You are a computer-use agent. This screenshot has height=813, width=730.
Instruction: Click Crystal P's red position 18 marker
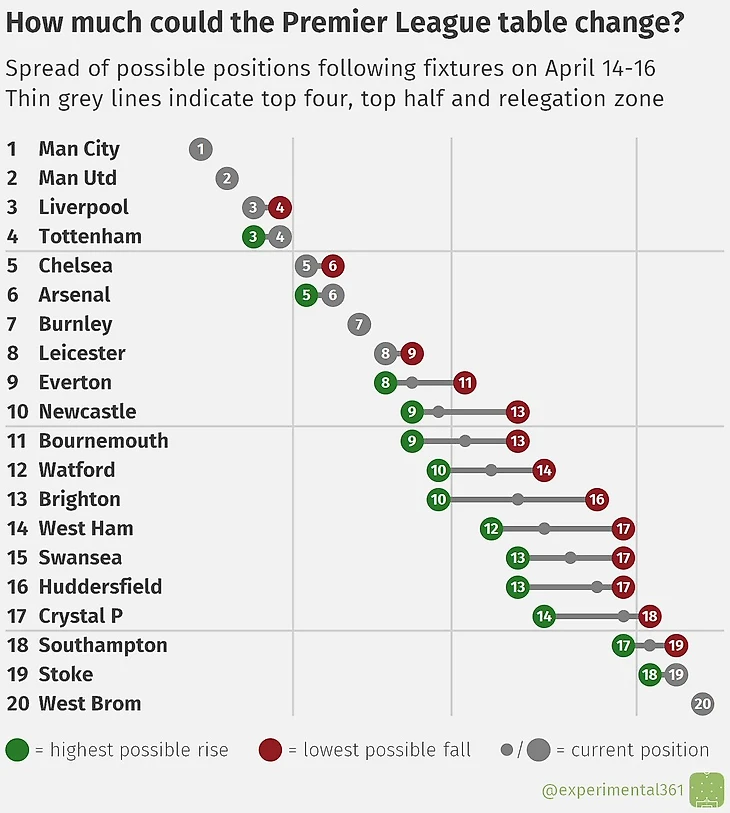point(650,616)
